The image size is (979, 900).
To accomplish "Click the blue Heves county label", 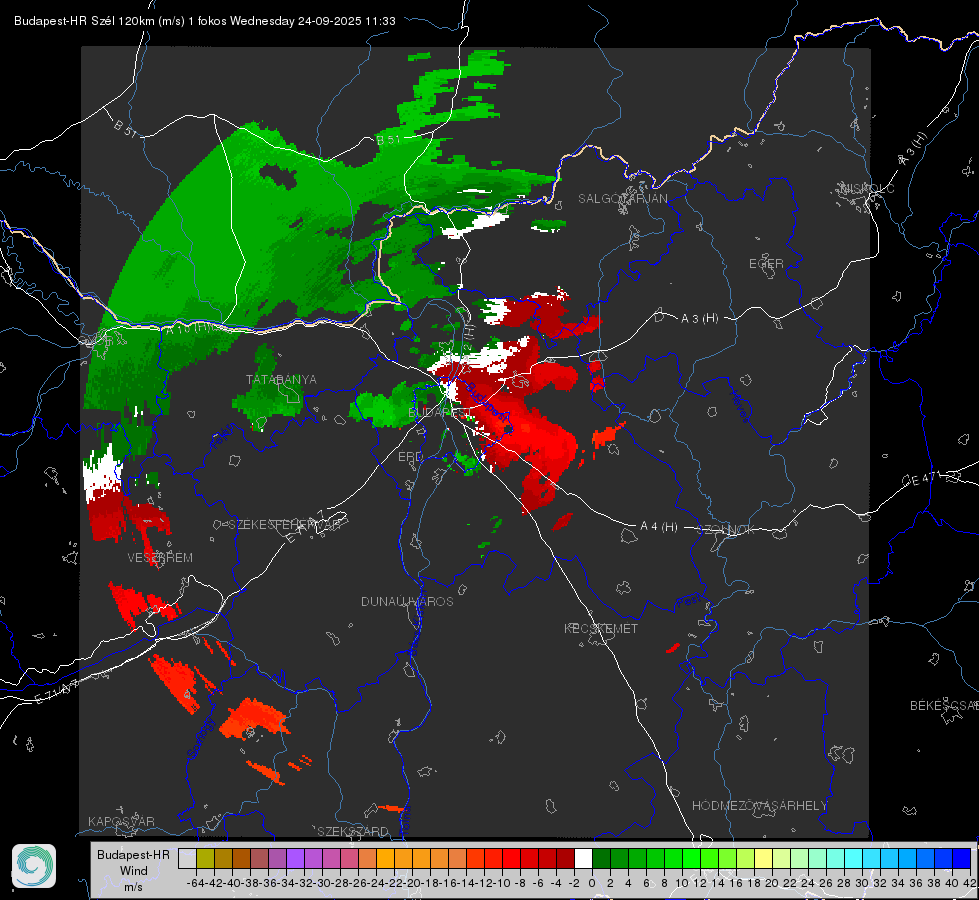I will click(x=739, y=406).
